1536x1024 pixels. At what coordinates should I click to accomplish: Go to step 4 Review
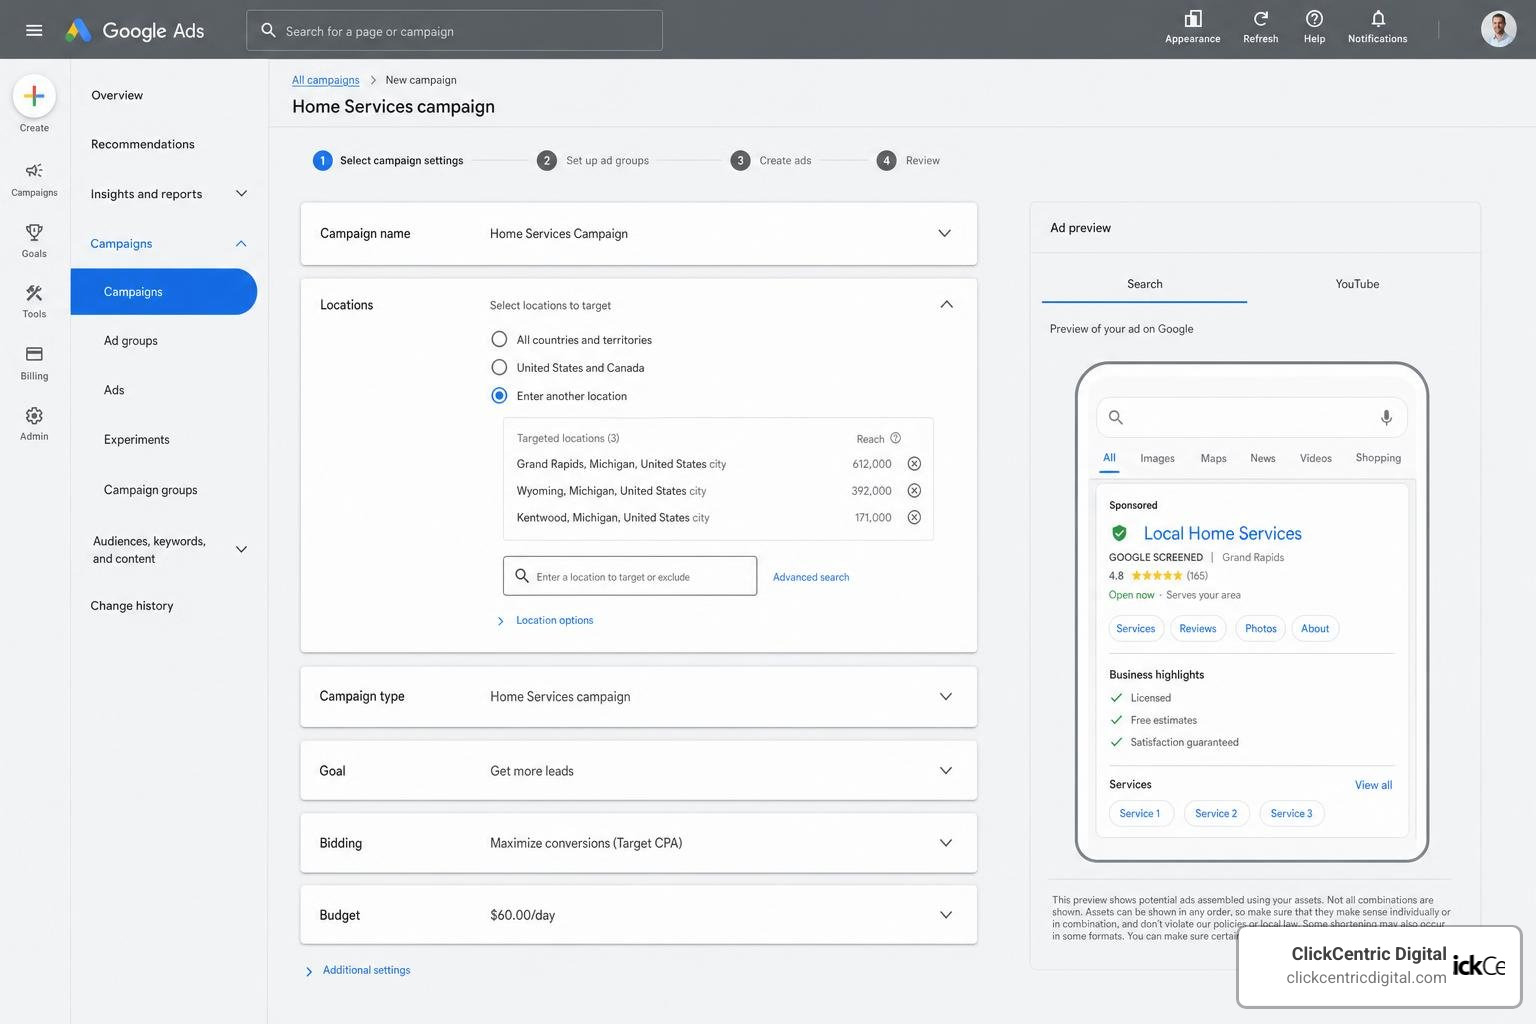[909, 160]
